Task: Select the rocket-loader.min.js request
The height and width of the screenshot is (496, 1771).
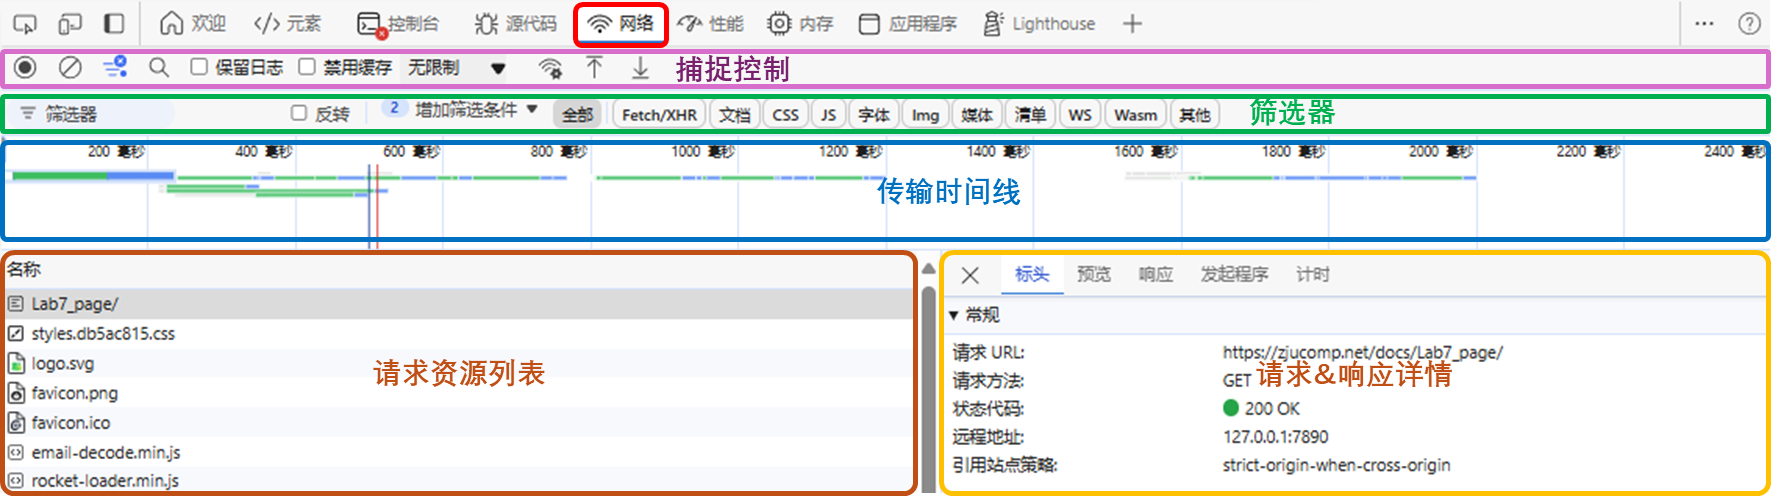Action: click(460, 481)
